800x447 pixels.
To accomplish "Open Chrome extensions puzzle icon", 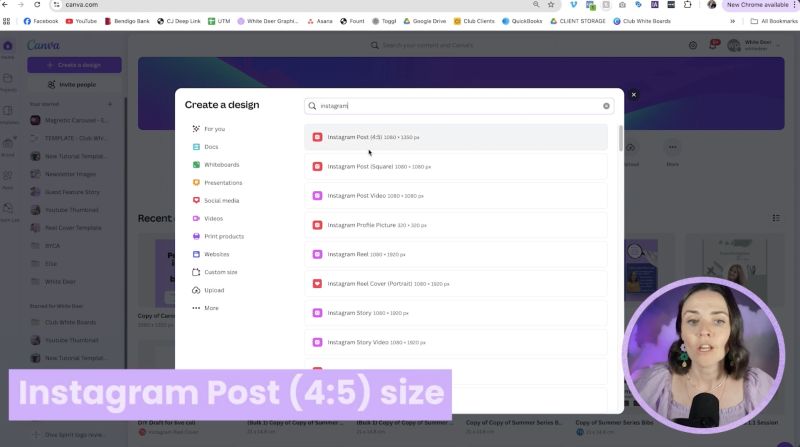I will coord(688,5).
